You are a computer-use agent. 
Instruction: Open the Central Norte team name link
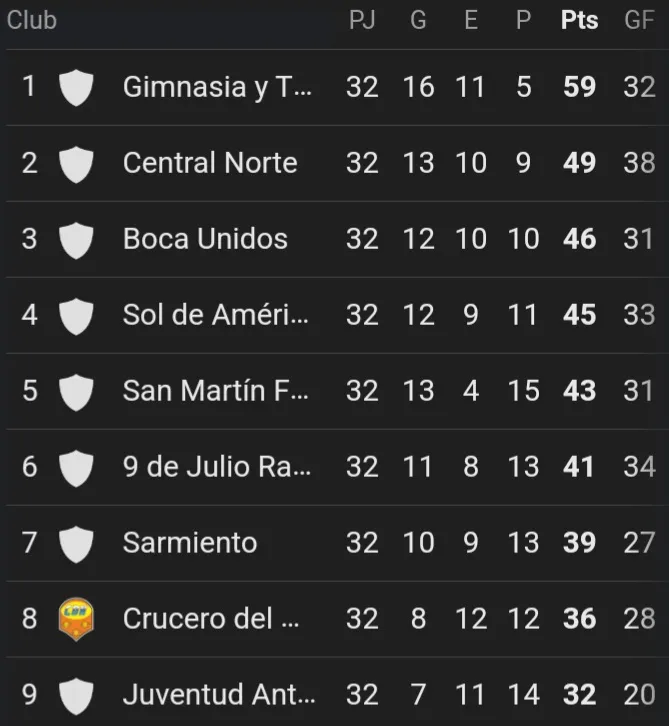coord(210,163)
